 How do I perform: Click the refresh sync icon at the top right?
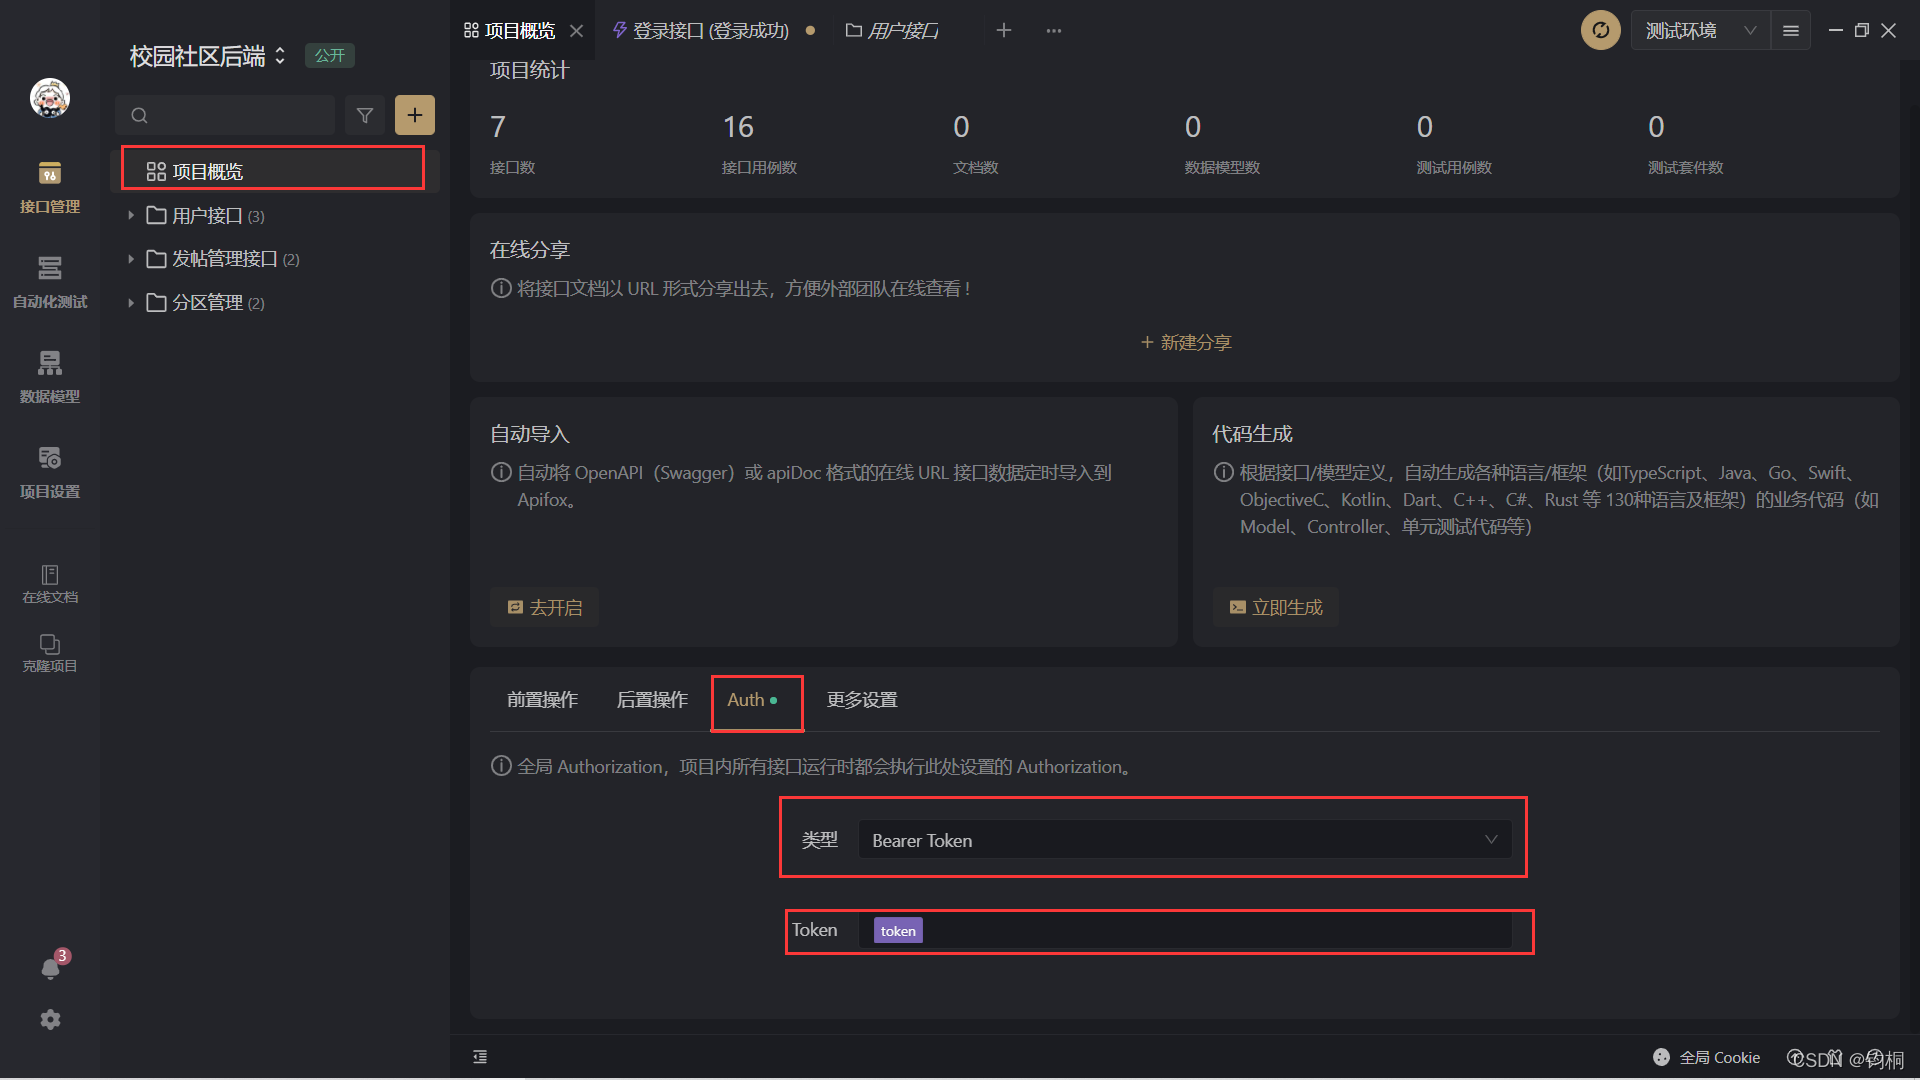[1600, 30]
